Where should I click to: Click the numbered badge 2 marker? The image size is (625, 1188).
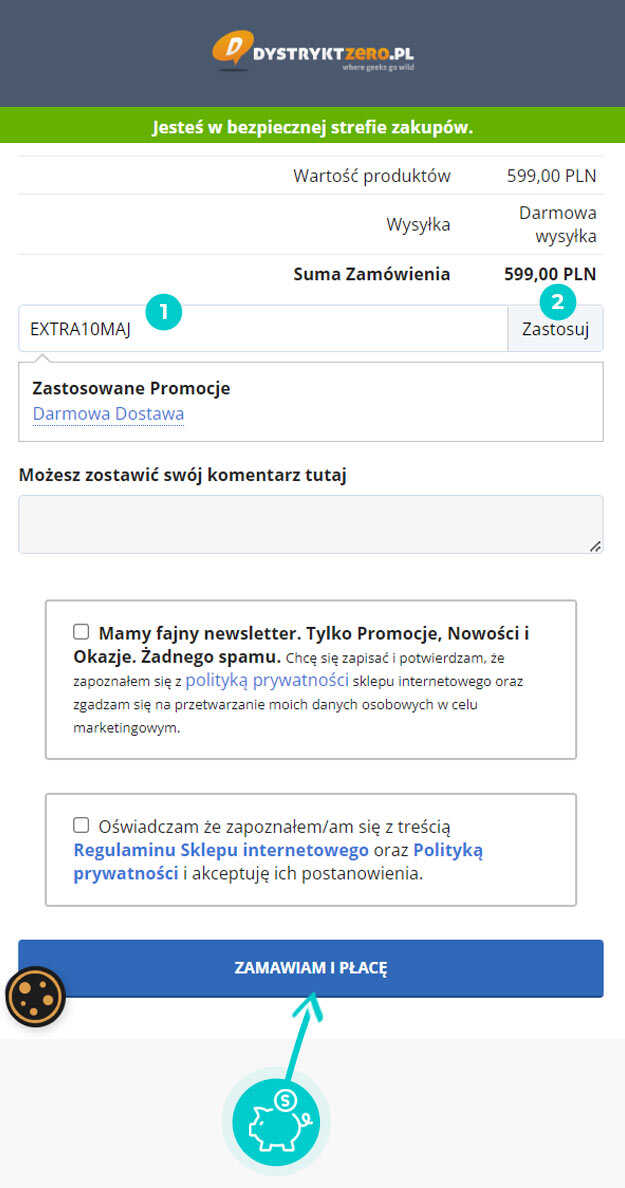[558, 302]
